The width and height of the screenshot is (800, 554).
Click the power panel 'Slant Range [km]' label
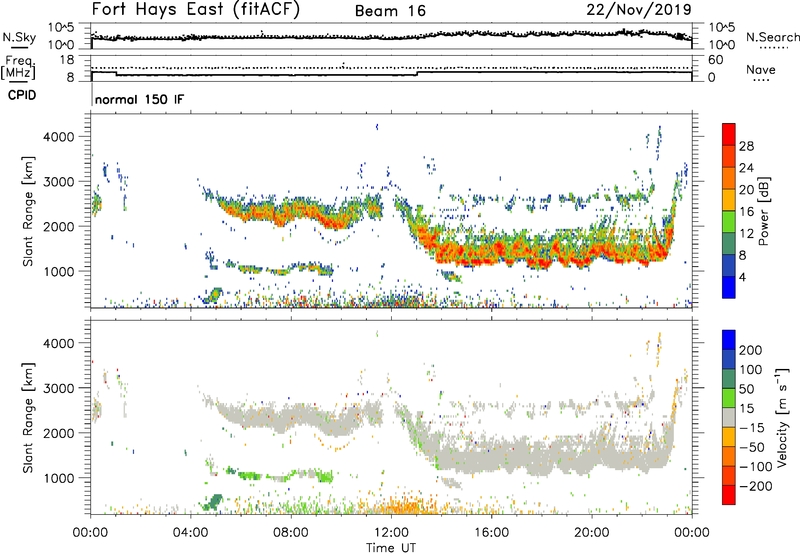click(28, 211)
